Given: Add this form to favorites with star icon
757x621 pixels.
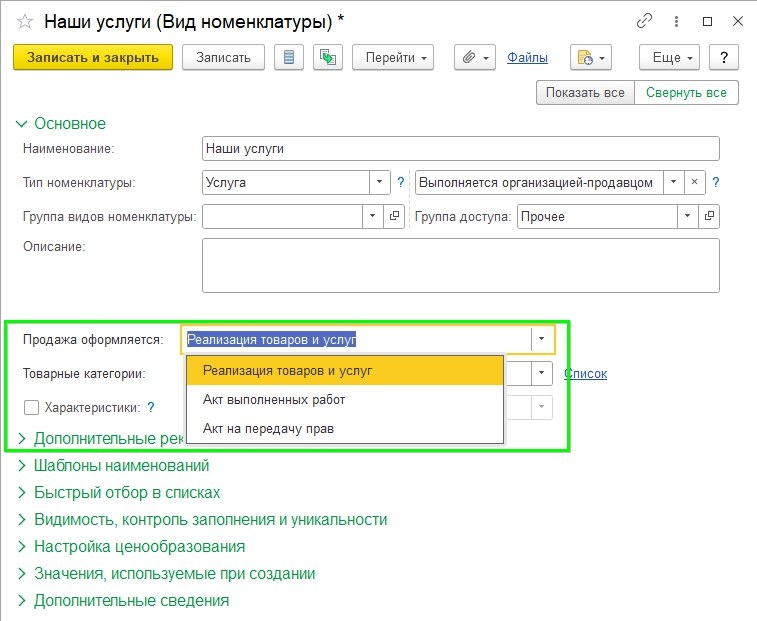Looking at the screenshot, I should coord(25,22).
